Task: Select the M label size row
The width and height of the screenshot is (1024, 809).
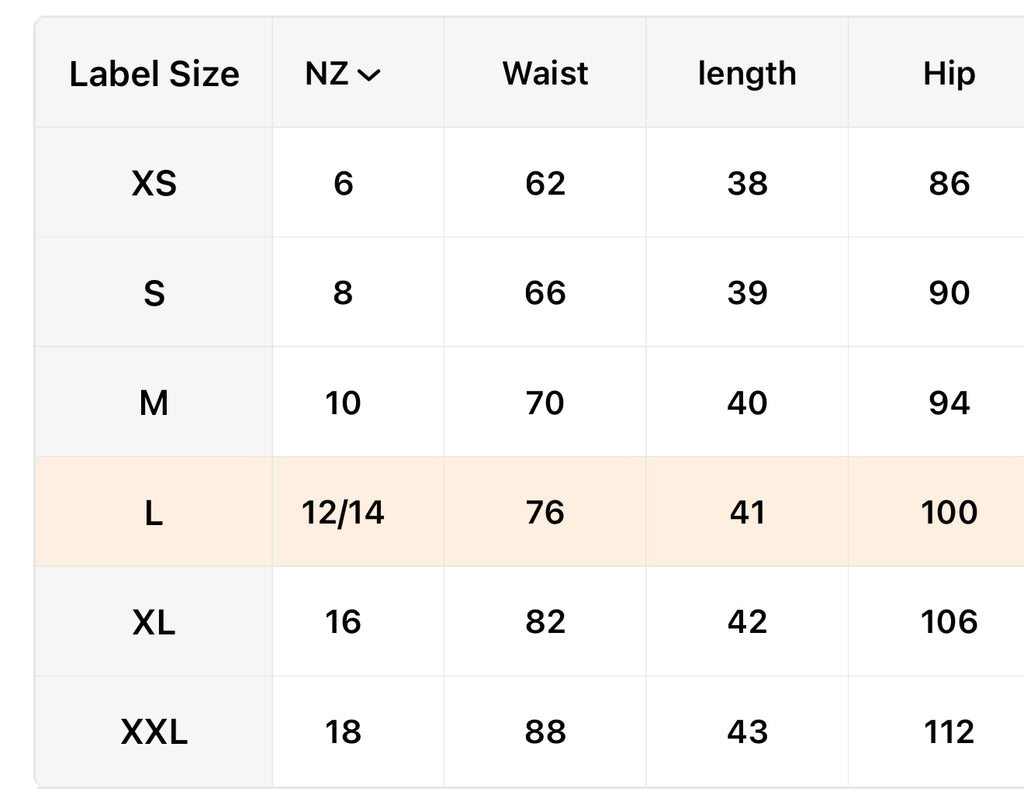Action: click(x=154, y=403)
